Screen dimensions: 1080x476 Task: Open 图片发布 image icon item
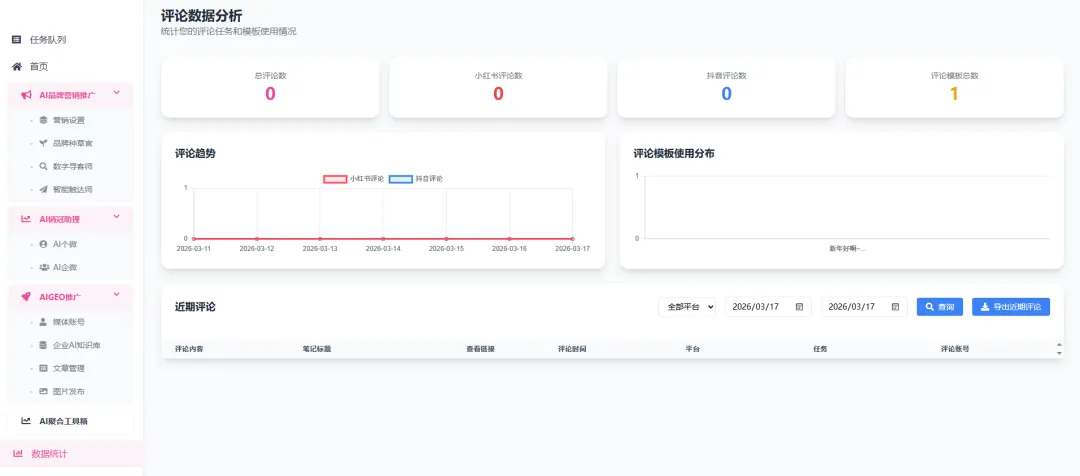[x=43, y=391]
